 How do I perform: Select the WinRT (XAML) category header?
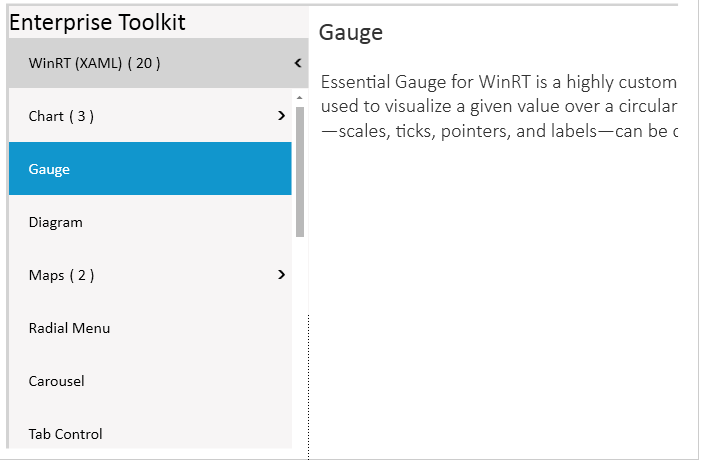click(95, 63)
